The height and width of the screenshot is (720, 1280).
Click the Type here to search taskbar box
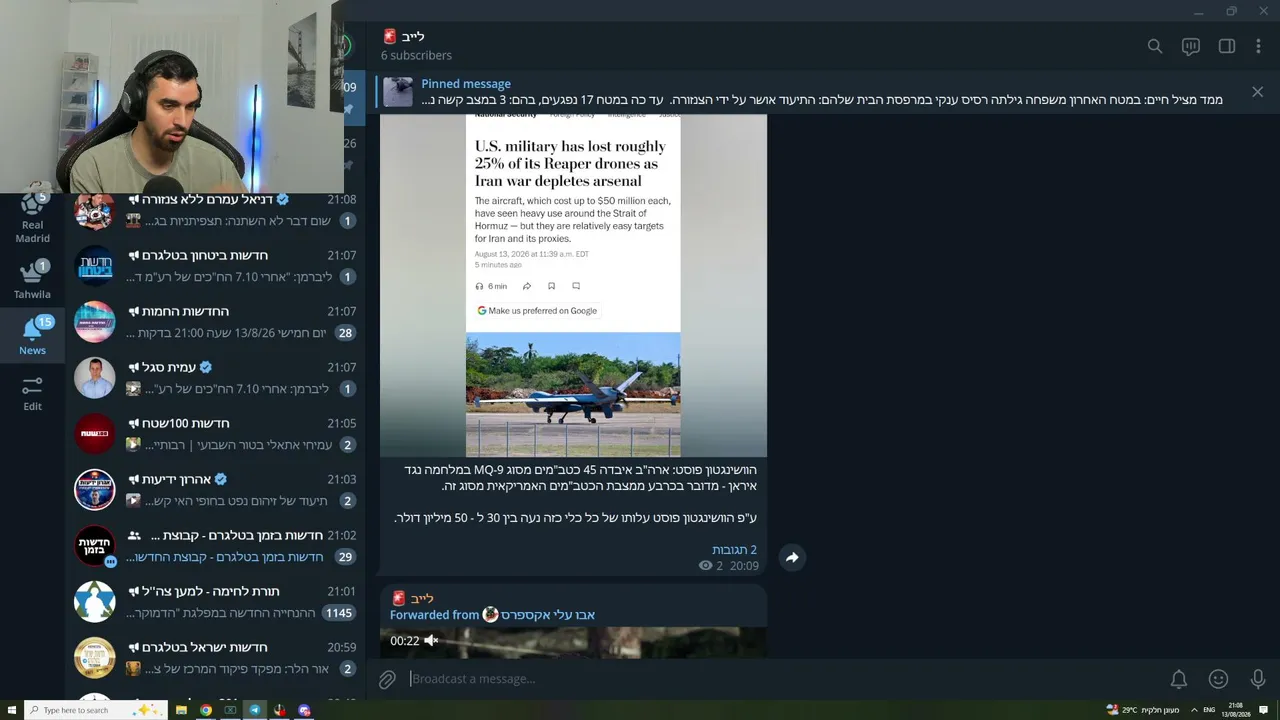(95, 710)
